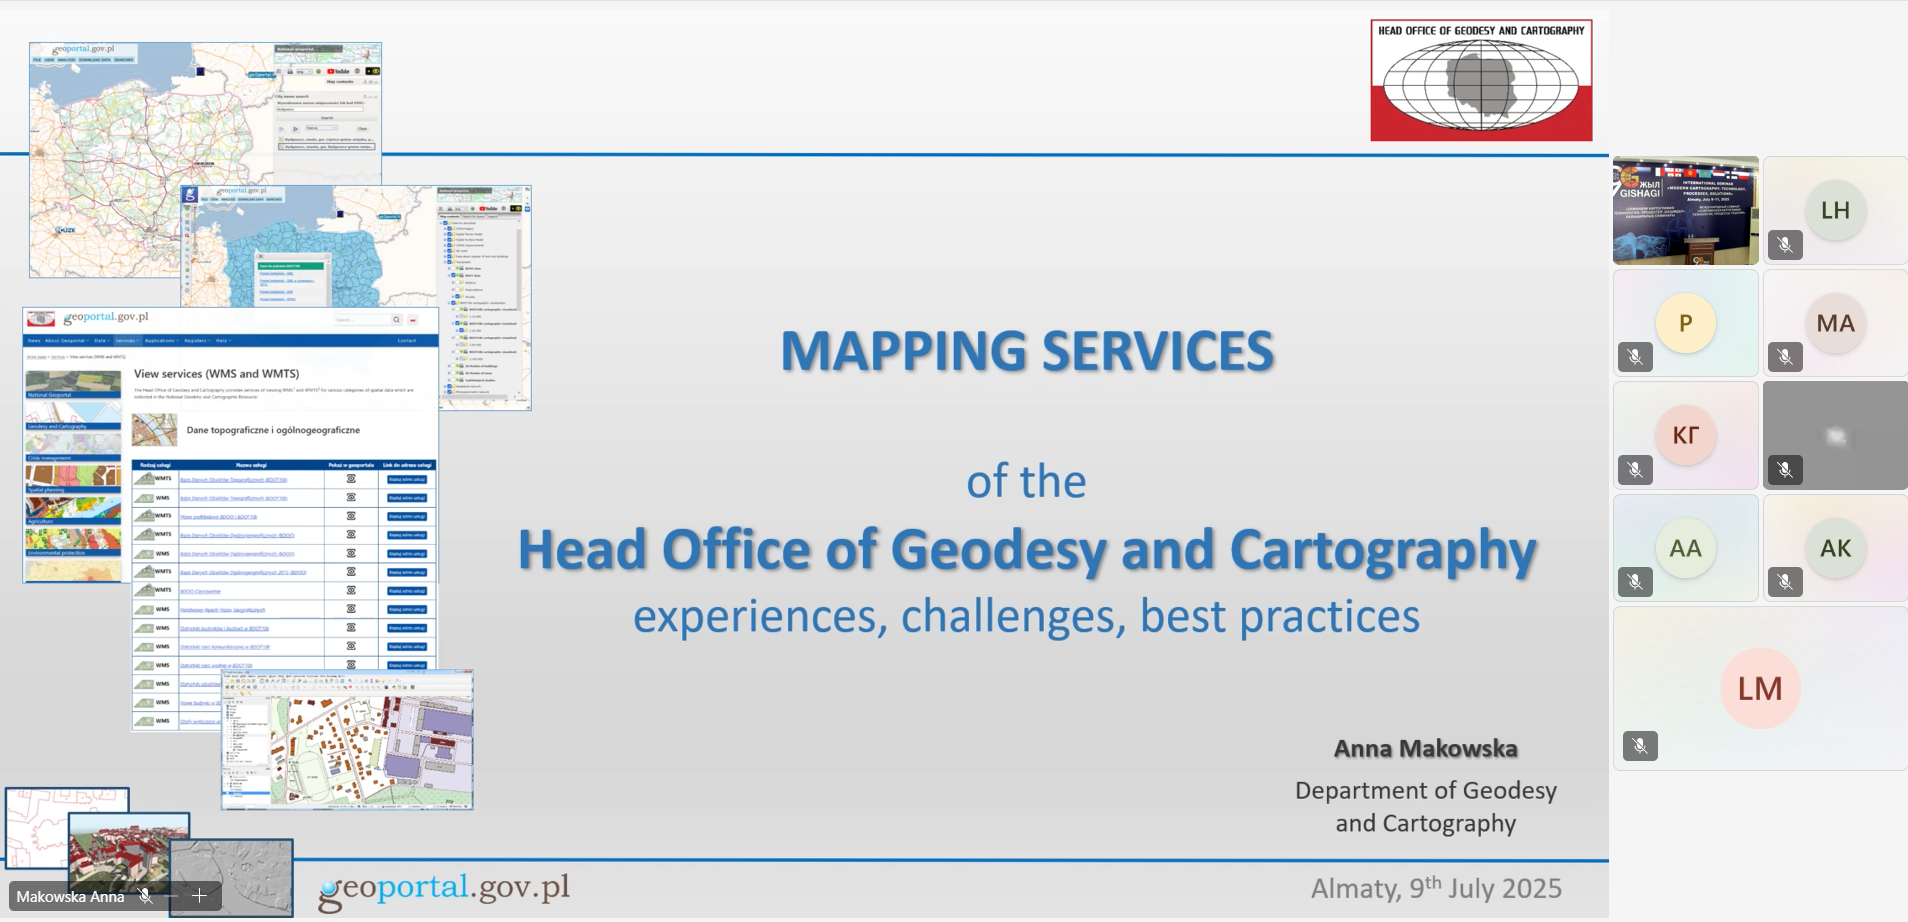Click the muted mic icon on AK's tile
The width and height of the screenshot is (1908, 922).
[x=1785, y=582]
